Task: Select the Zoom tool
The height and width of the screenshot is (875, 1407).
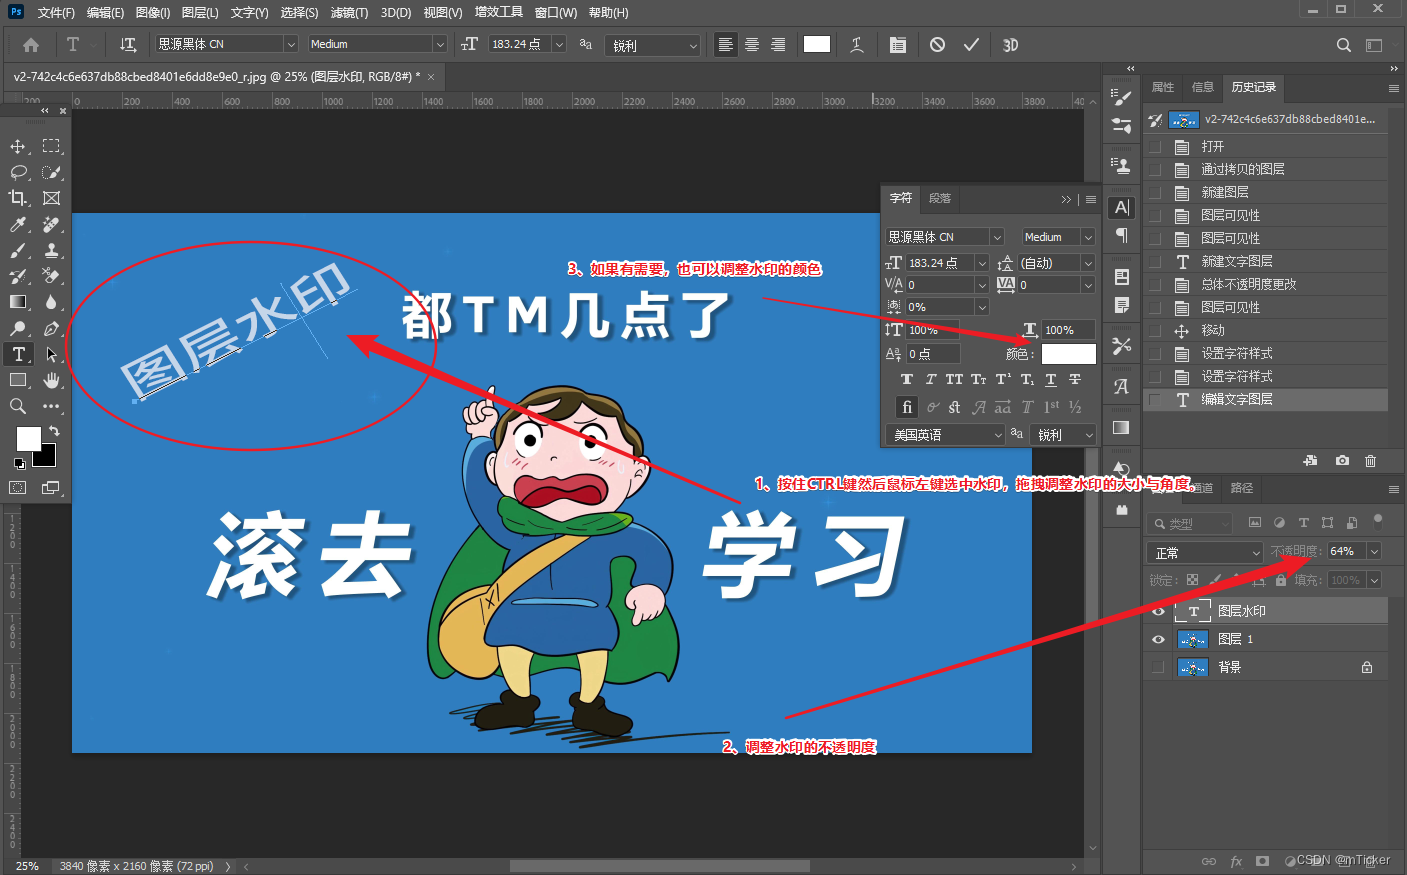Action: 18,406
